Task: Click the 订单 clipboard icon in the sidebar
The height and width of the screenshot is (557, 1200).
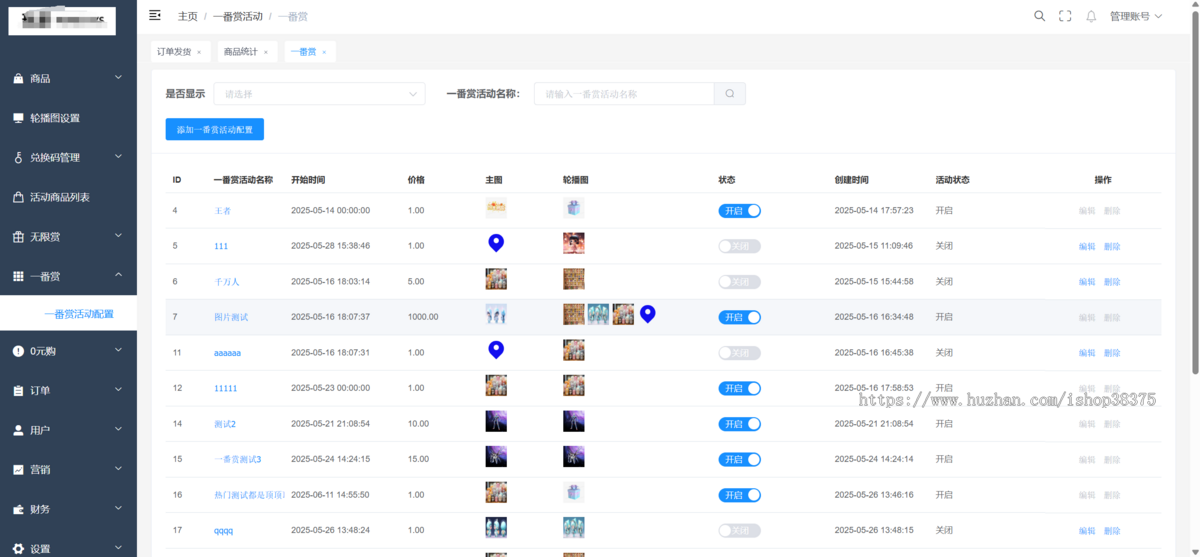Action: (x=18, y=390)
